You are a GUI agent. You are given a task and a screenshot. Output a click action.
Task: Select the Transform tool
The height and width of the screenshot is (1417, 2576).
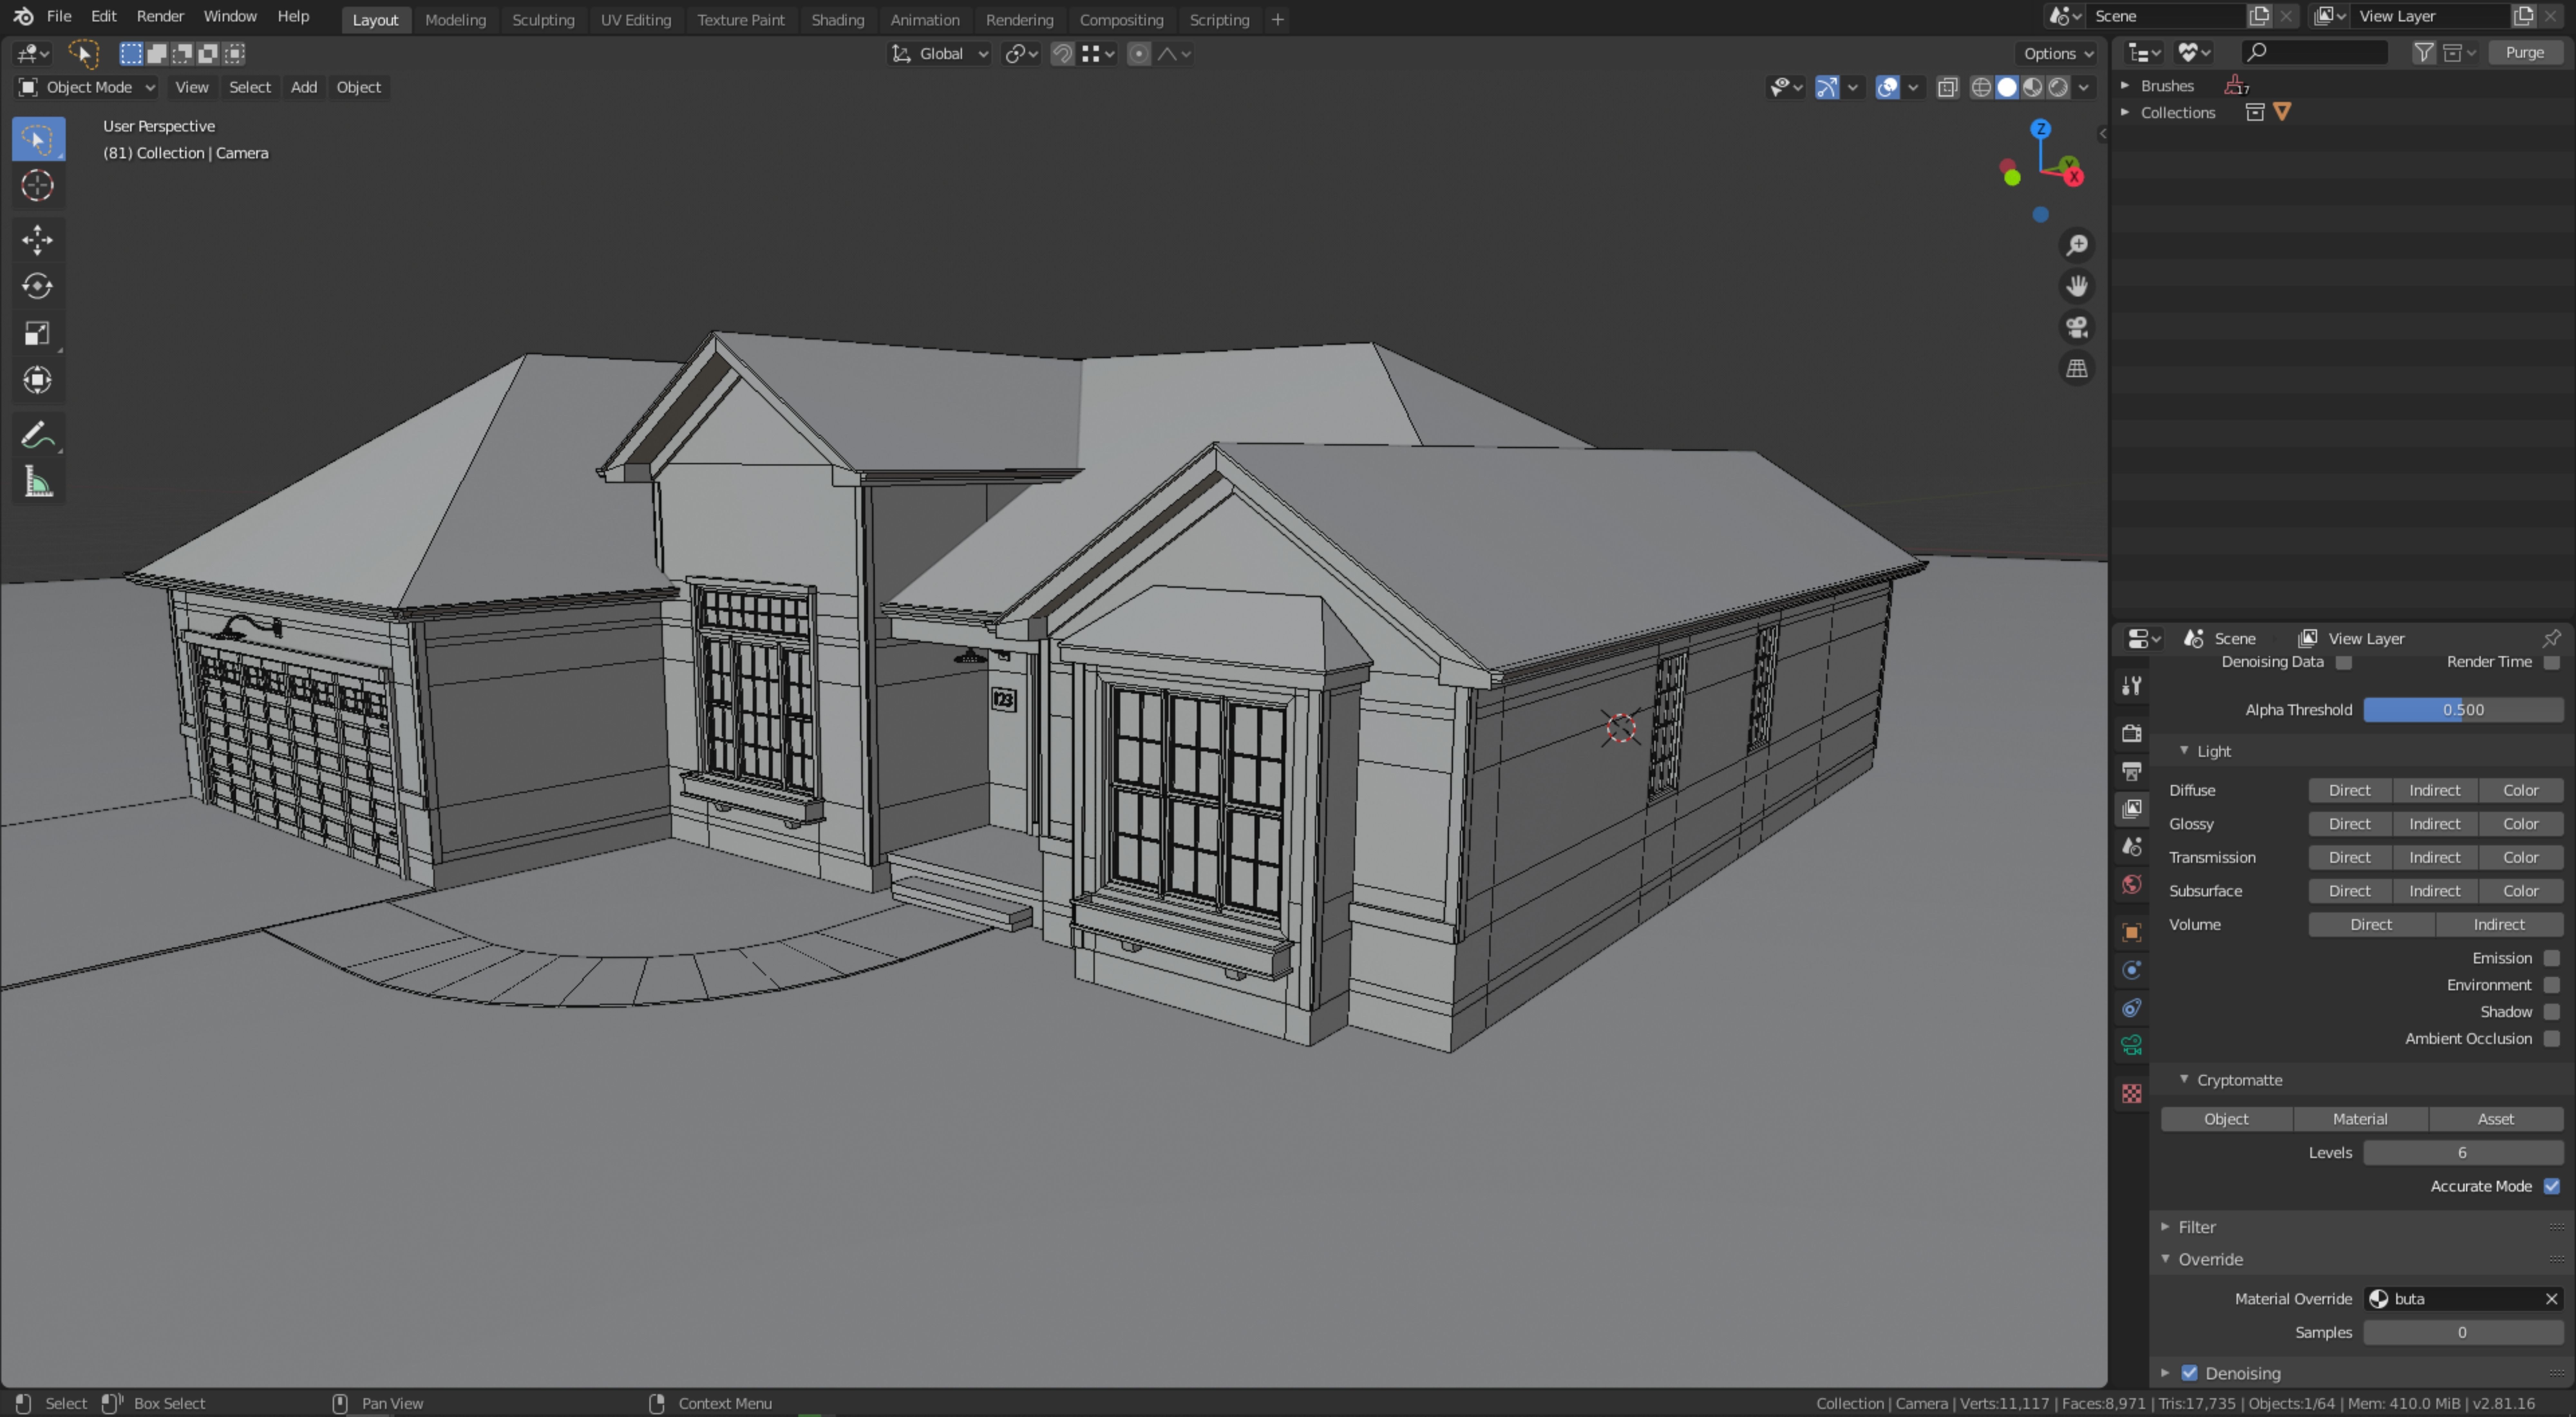click(x=38, y=380)
